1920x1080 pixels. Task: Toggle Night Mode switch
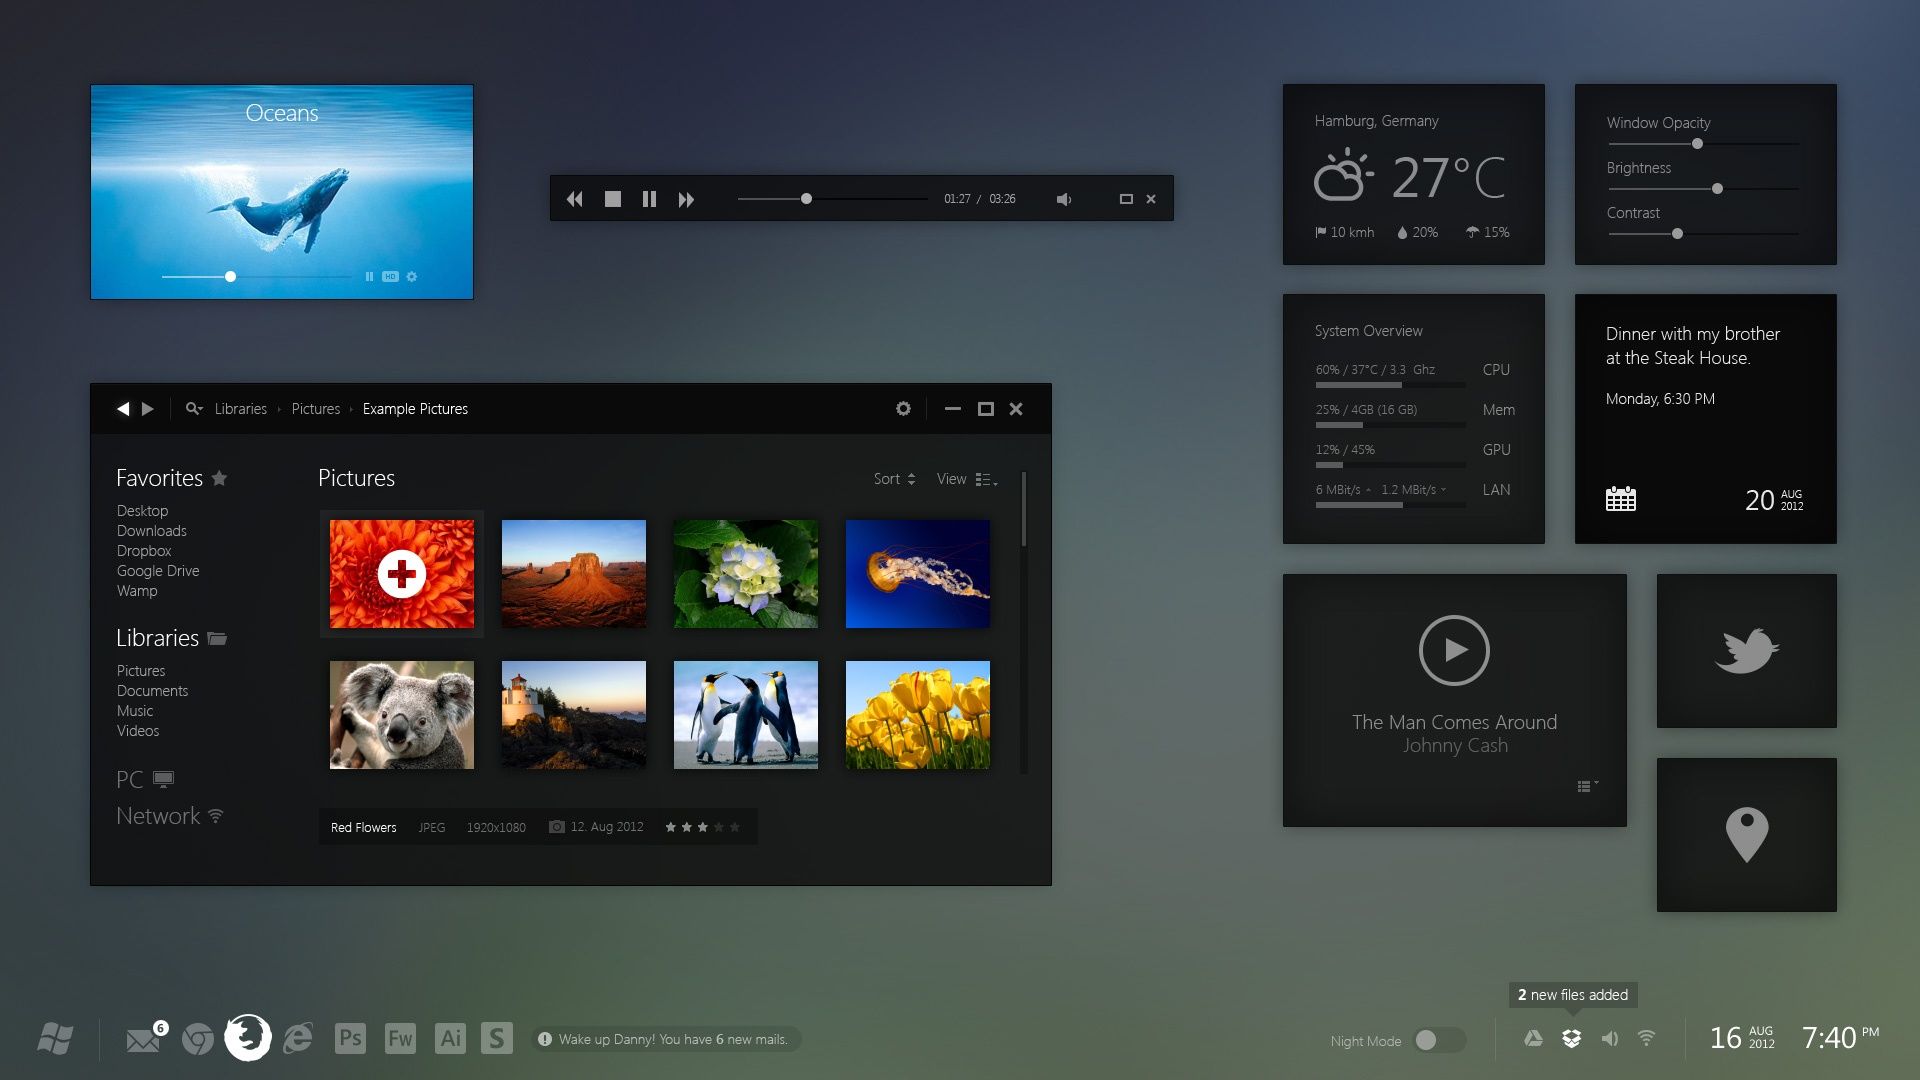coord(1439,1040)
